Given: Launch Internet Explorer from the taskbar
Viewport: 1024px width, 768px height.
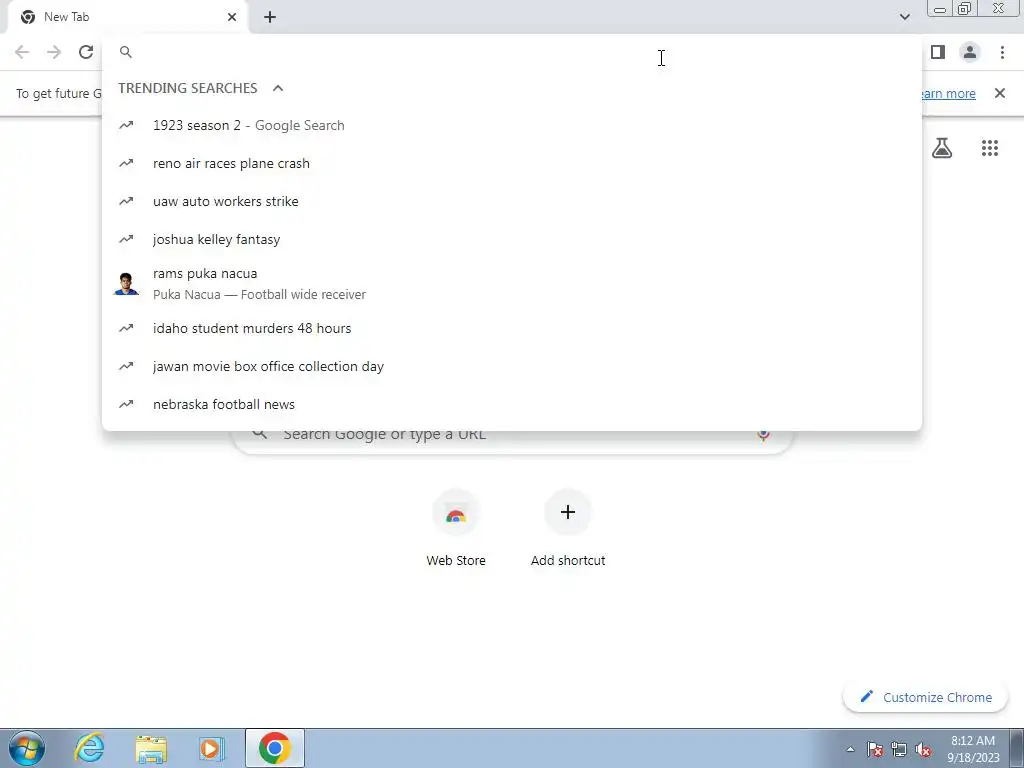Looking at the screenshot, I should tap(89, 748).
